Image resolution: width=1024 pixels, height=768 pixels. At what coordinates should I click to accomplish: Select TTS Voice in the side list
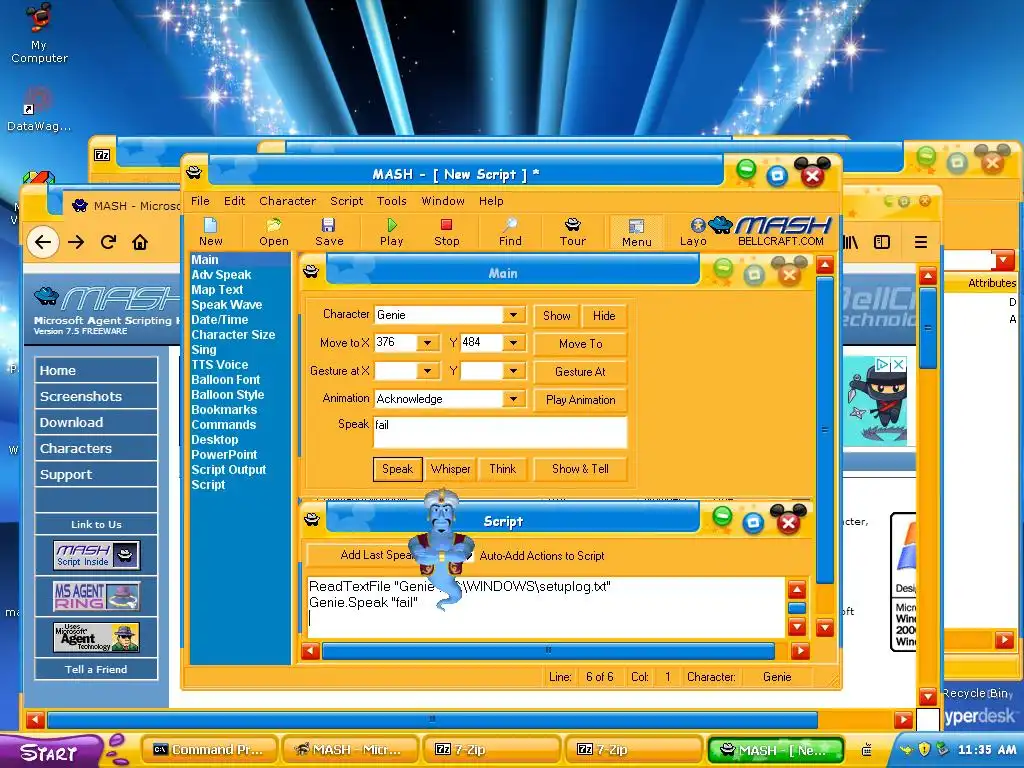tap(219, 365)
